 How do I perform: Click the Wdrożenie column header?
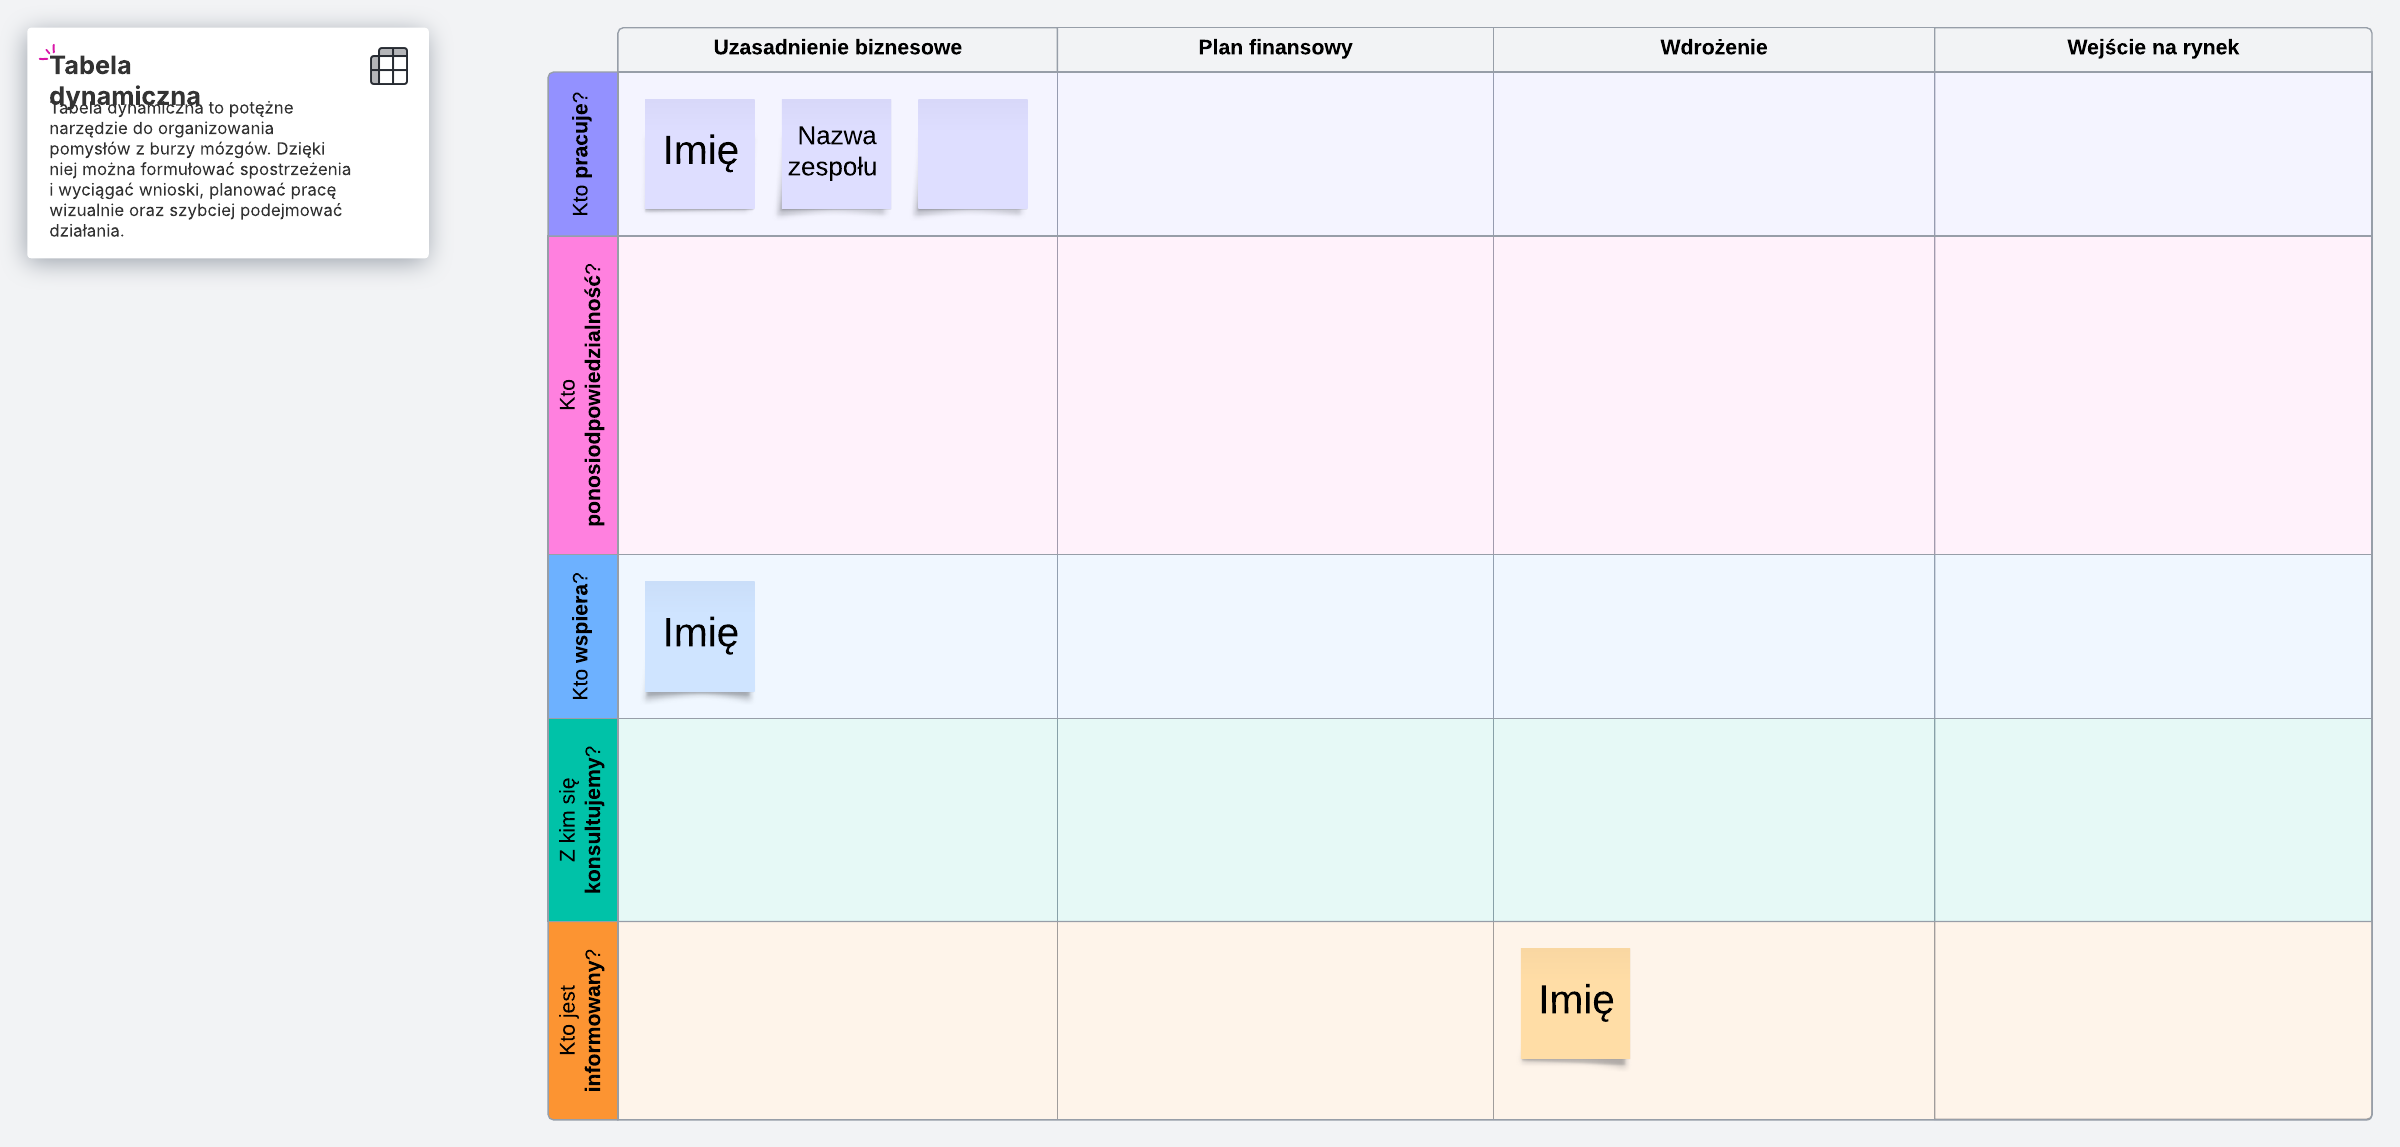pos(1713,48)
